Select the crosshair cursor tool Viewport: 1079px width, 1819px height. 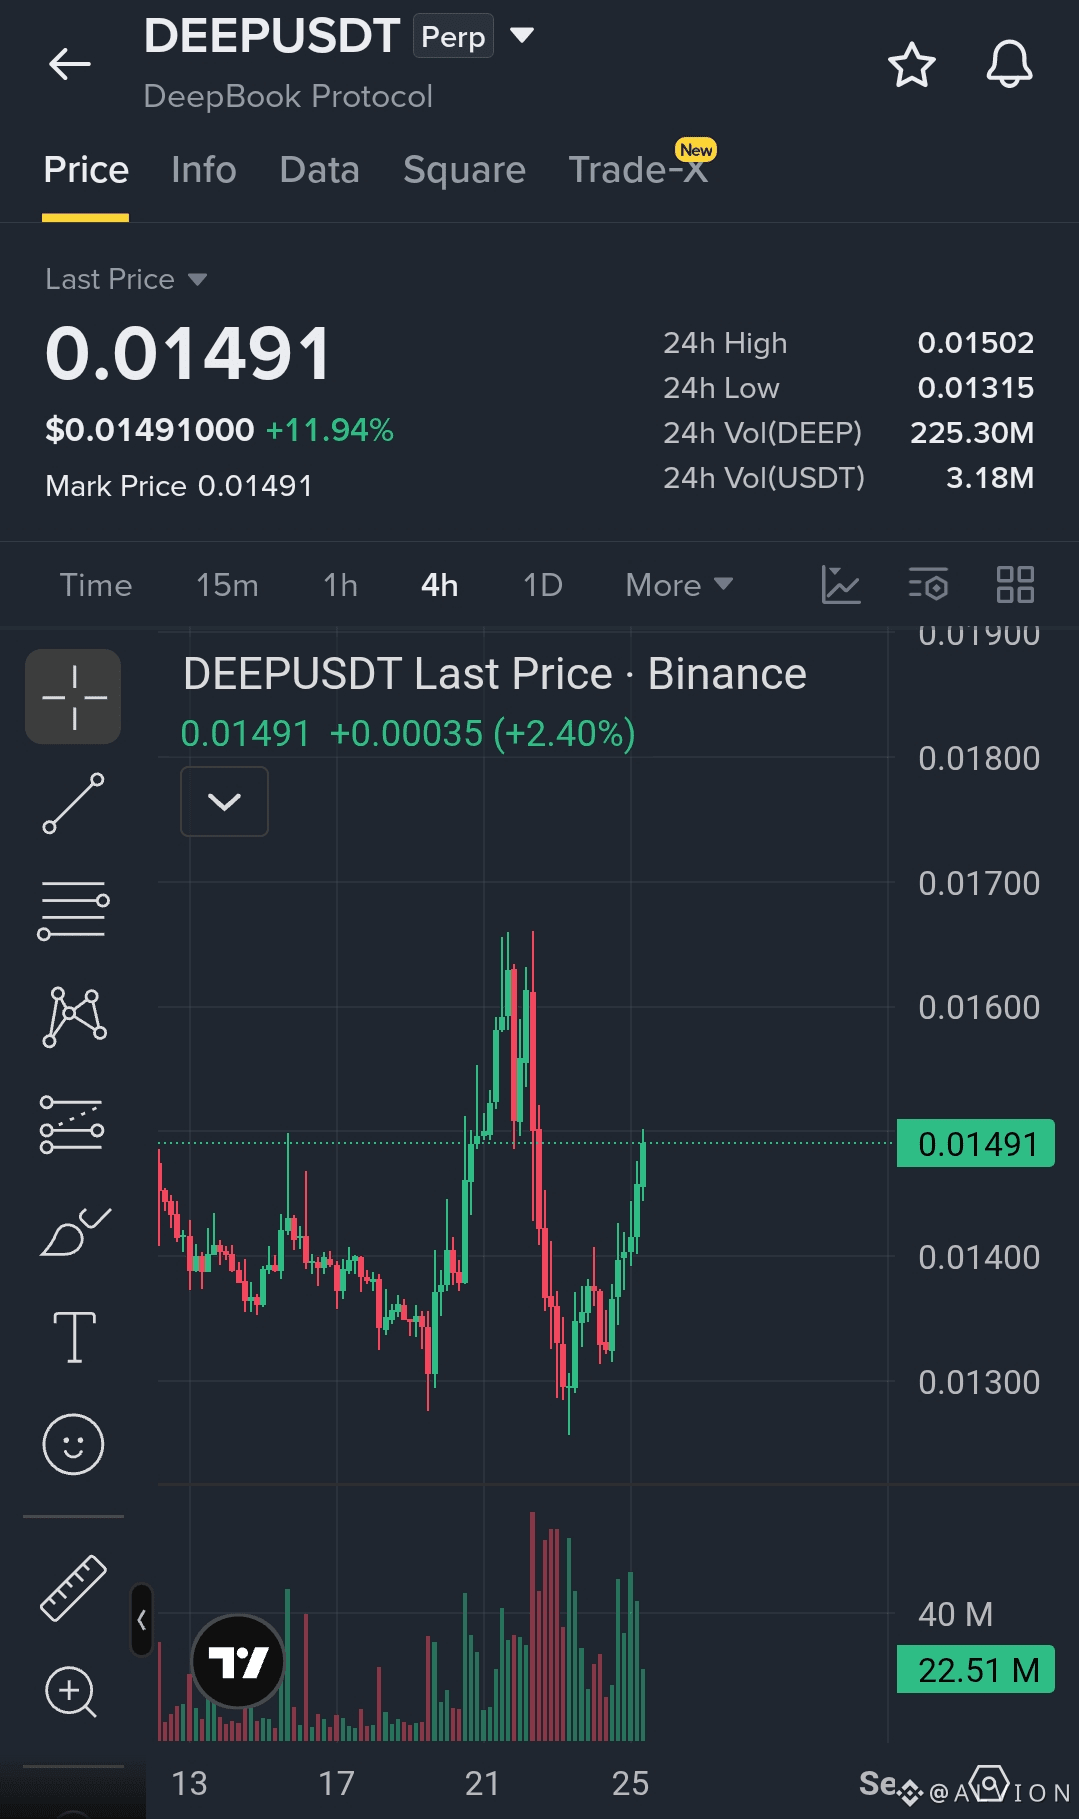[73, 697]
